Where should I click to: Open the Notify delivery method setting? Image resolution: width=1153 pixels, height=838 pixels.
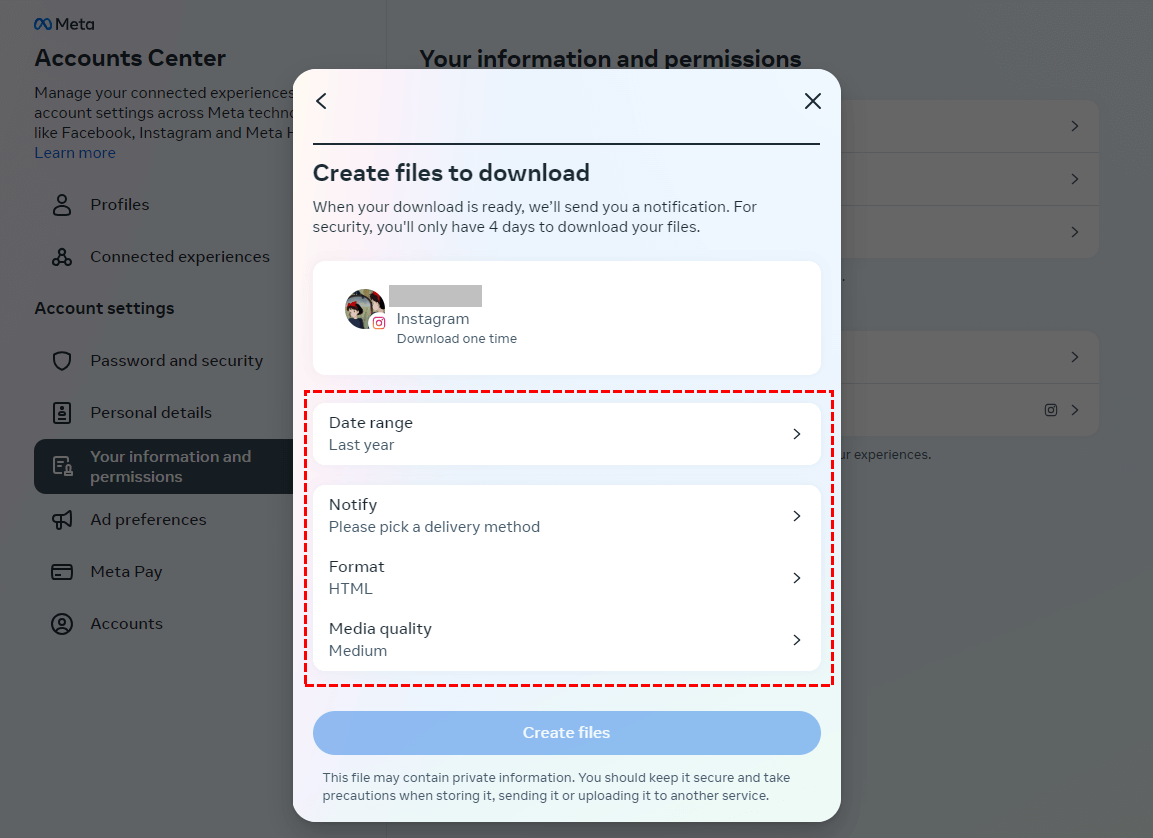[566, 516]
